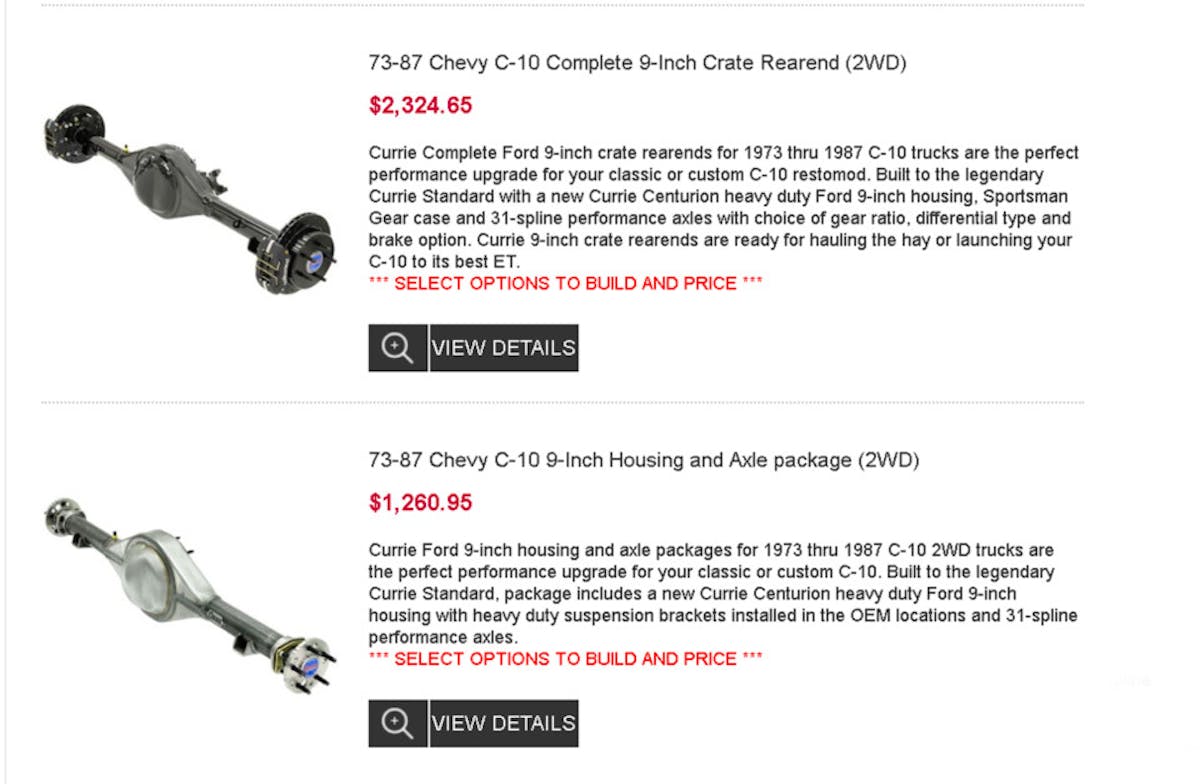Click the wheel-stud hub end of the bare axle photo
Screen dimensions: 1200x784
click(x=305, y=661)
